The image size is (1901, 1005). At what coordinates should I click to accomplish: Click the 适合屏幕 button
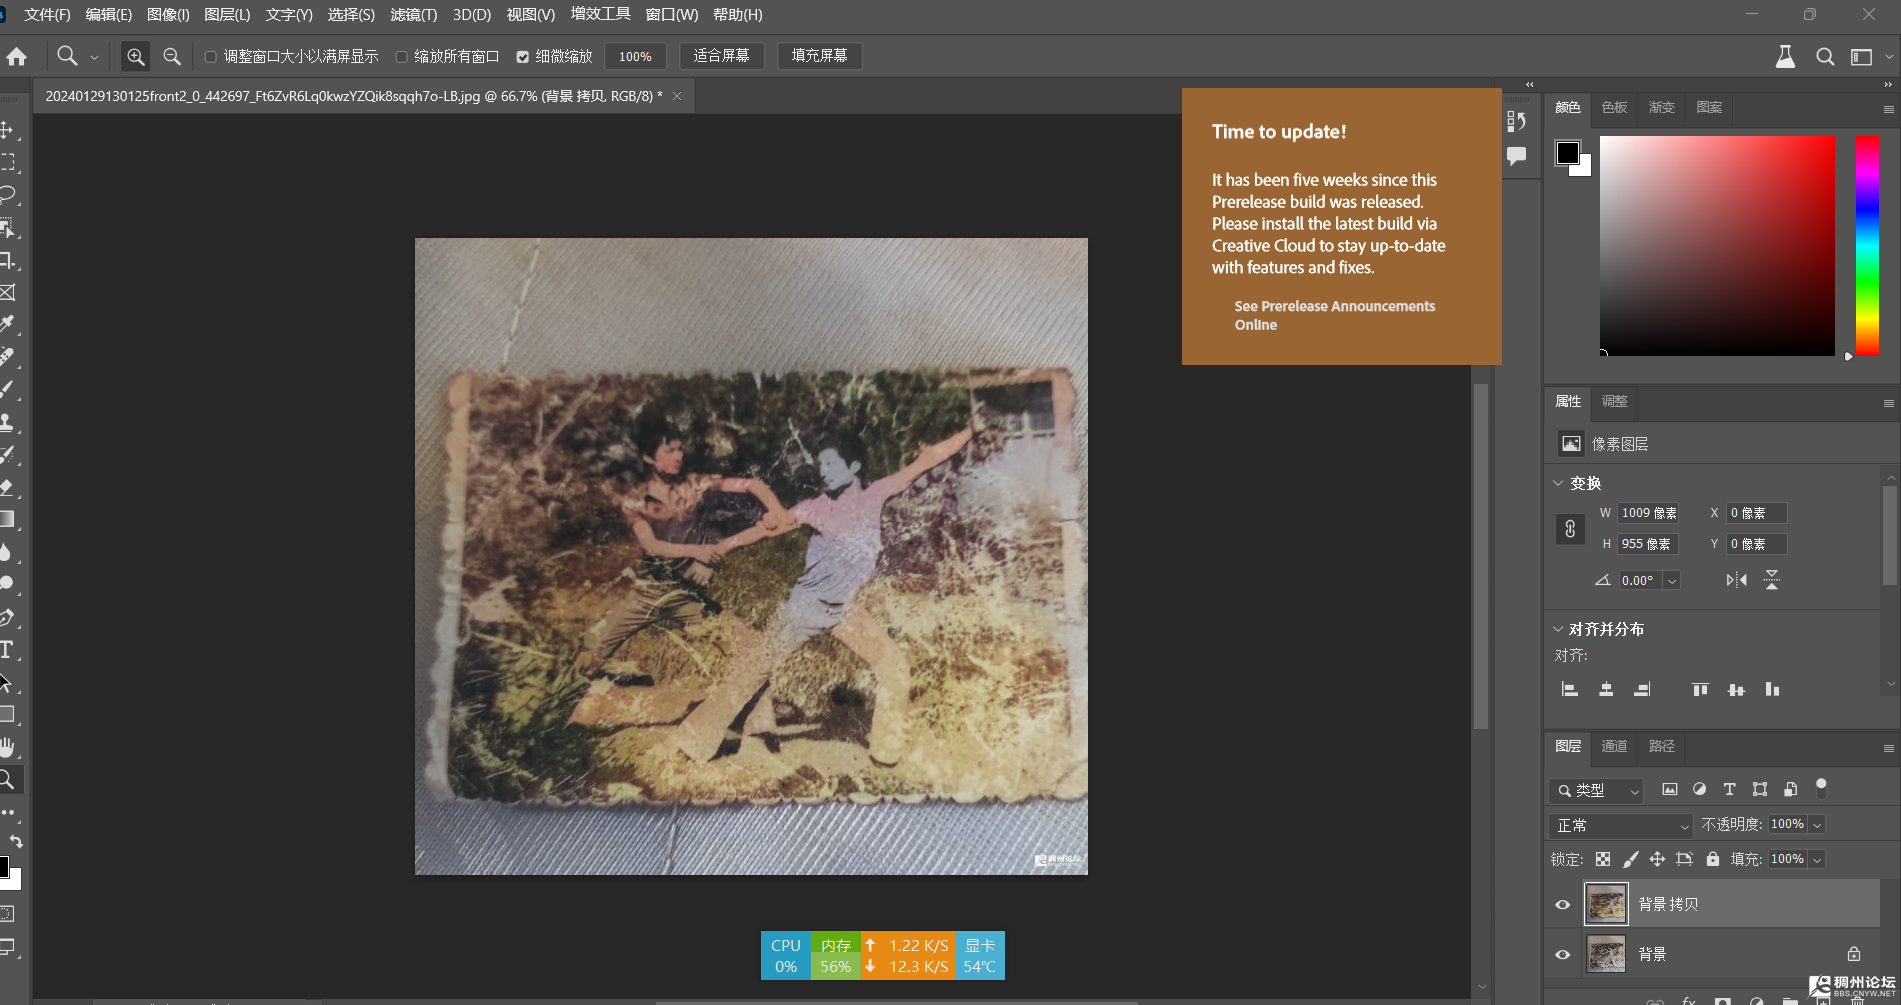722,56
